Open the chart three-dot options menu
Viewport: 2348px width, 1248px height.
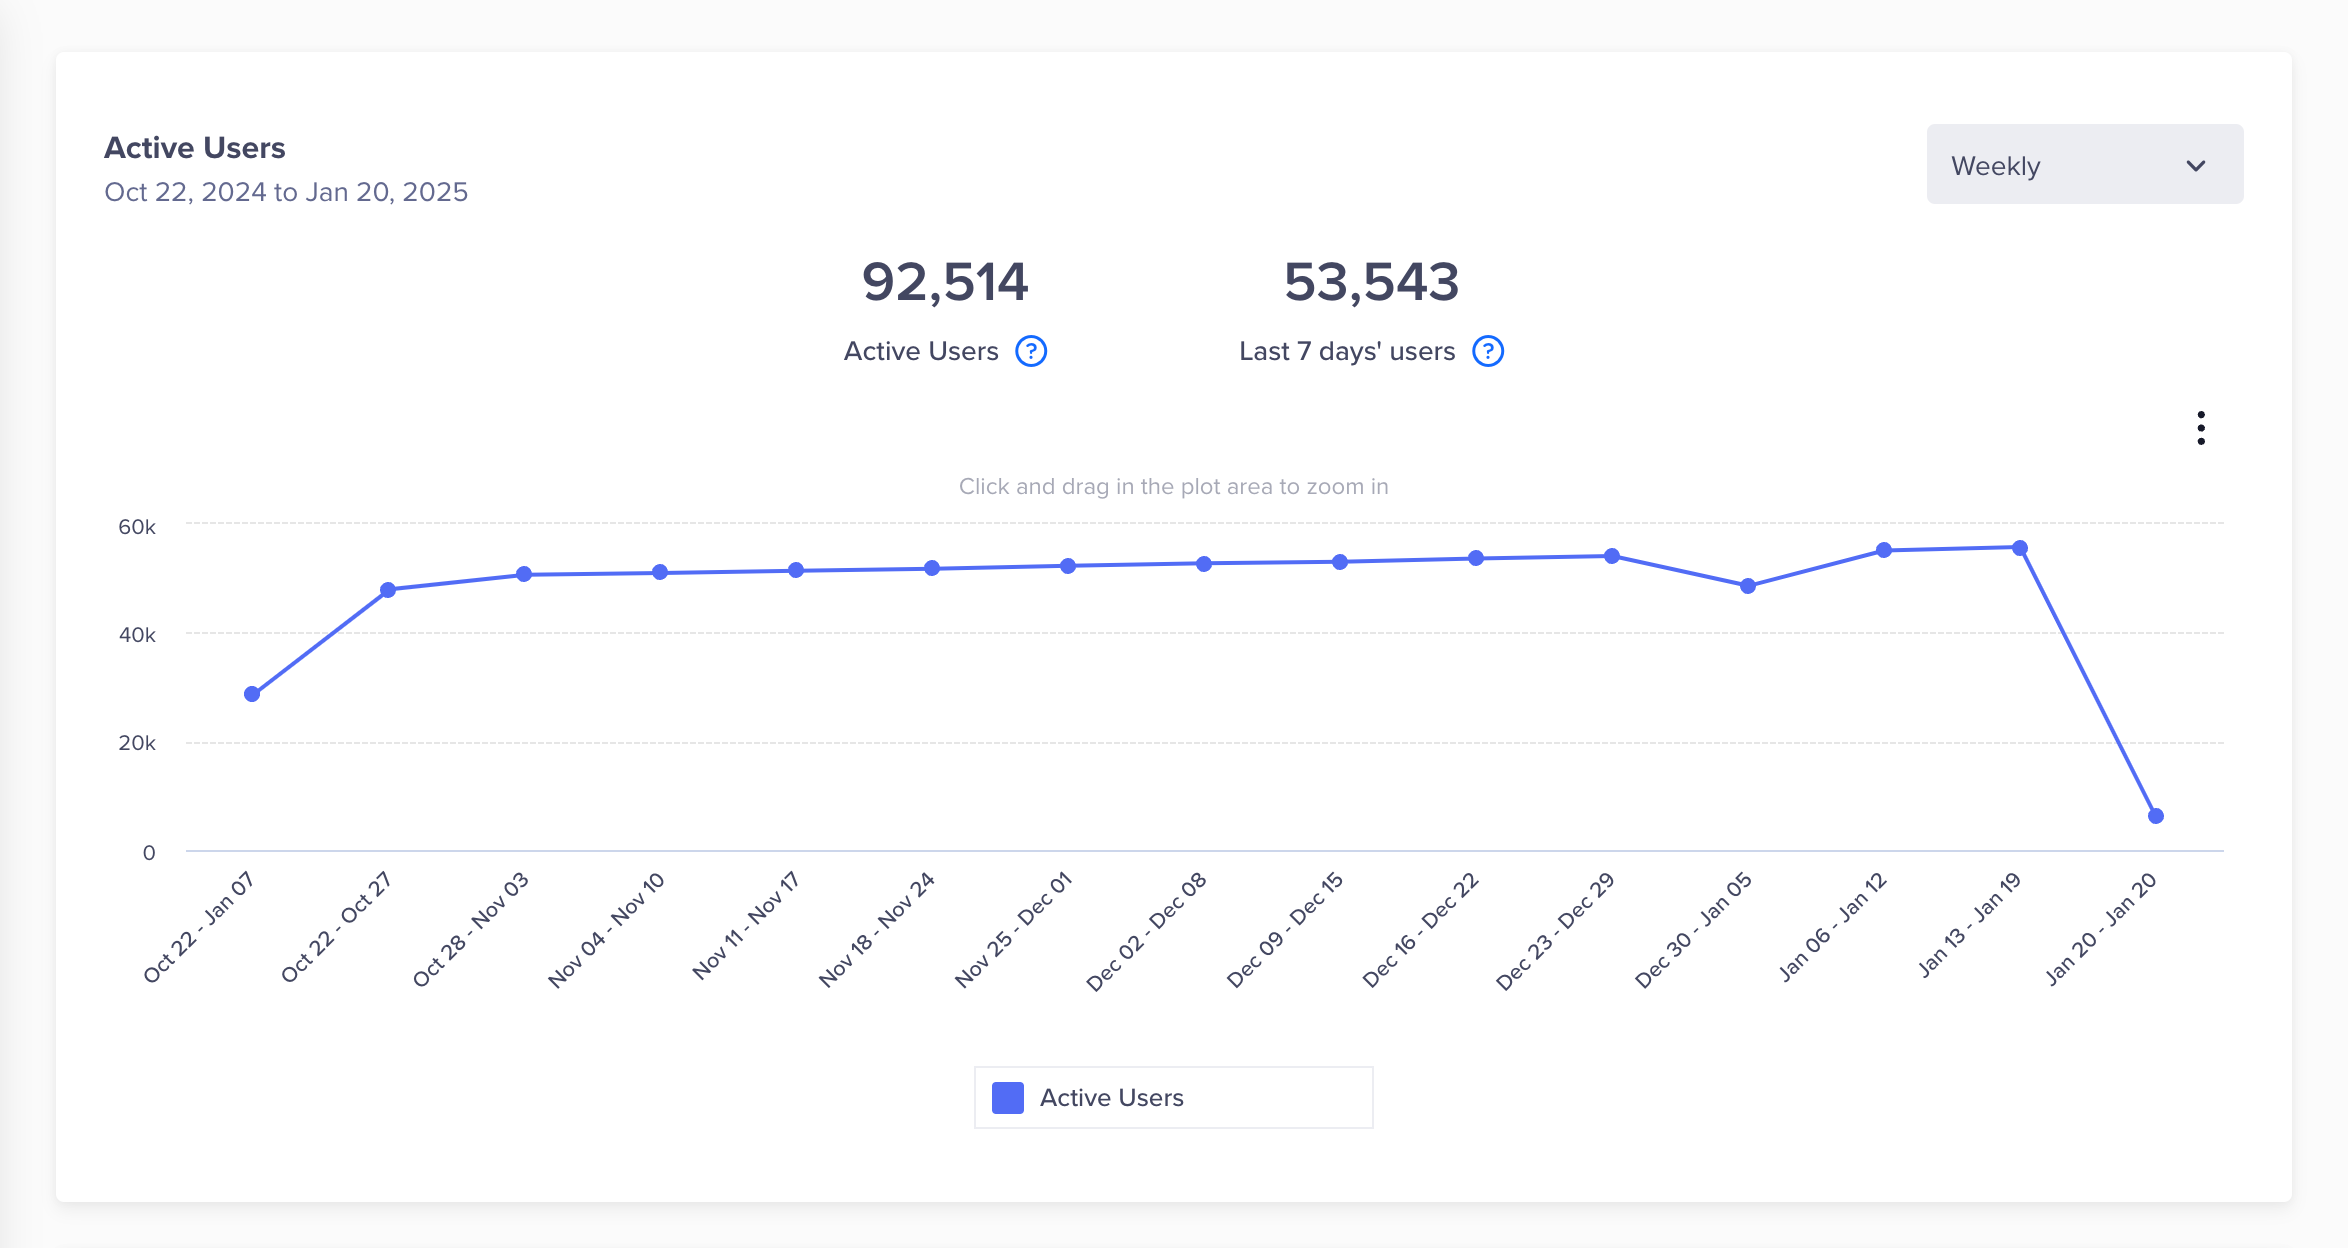pyautogui.click(x=2200, y=428)
